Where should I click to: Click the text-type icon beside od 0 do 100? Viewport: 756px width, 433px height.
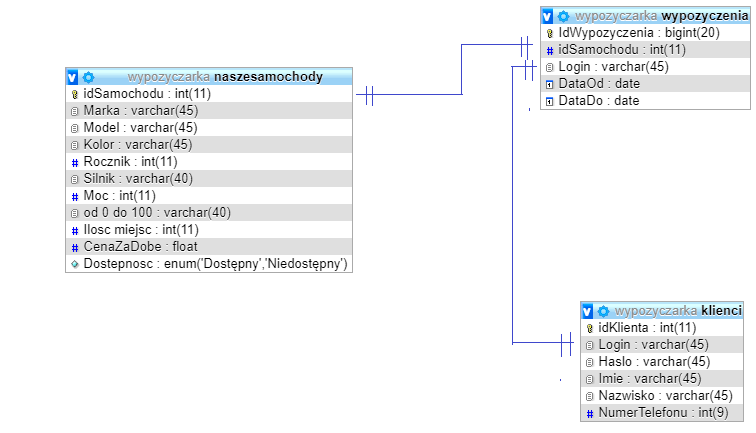[x=74, y=213]
